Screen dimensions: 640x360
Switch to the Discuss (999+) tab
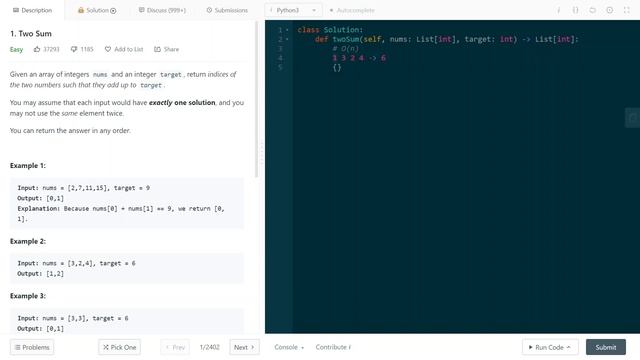162,10
